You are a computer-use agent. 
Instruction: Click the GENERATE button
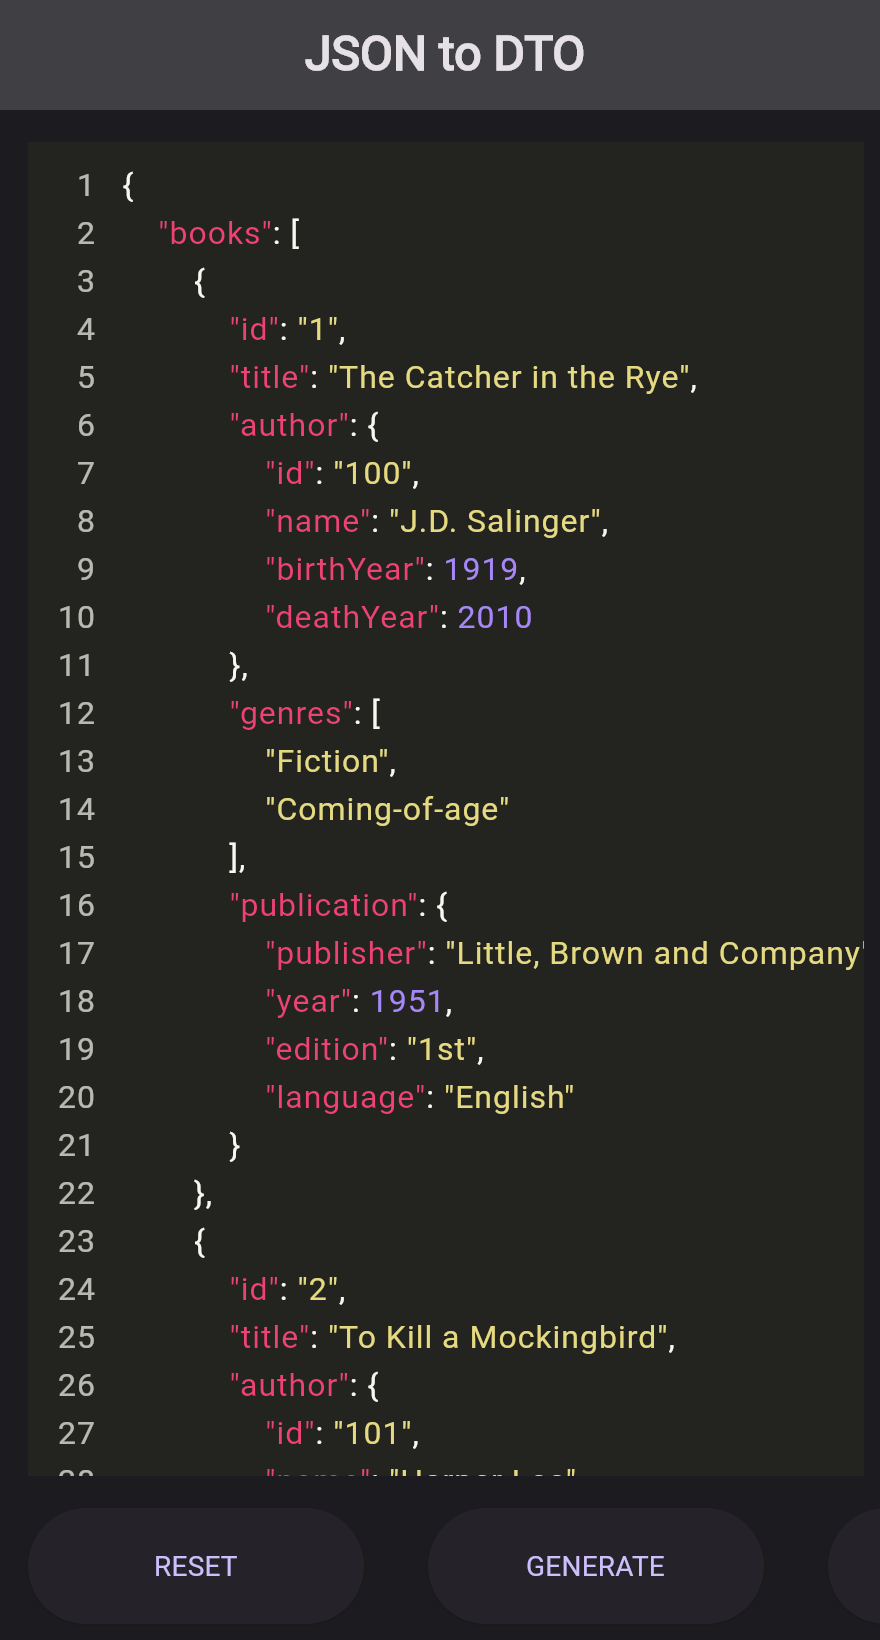click(595, 1565)
